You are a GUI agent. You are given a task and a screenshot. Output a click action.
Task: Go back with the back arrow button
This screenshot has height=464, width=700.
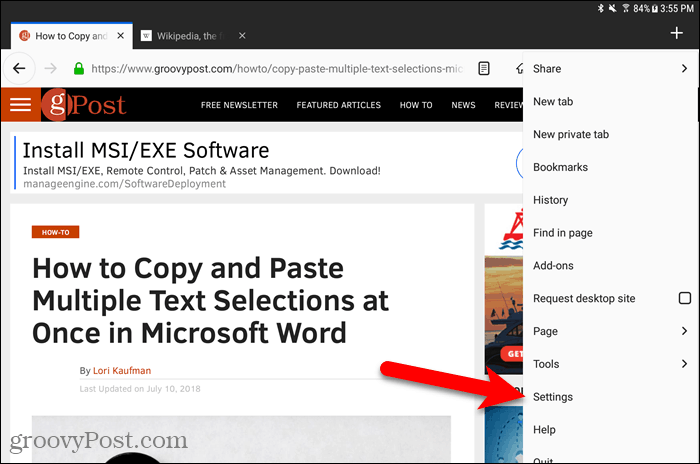[19, 68]
